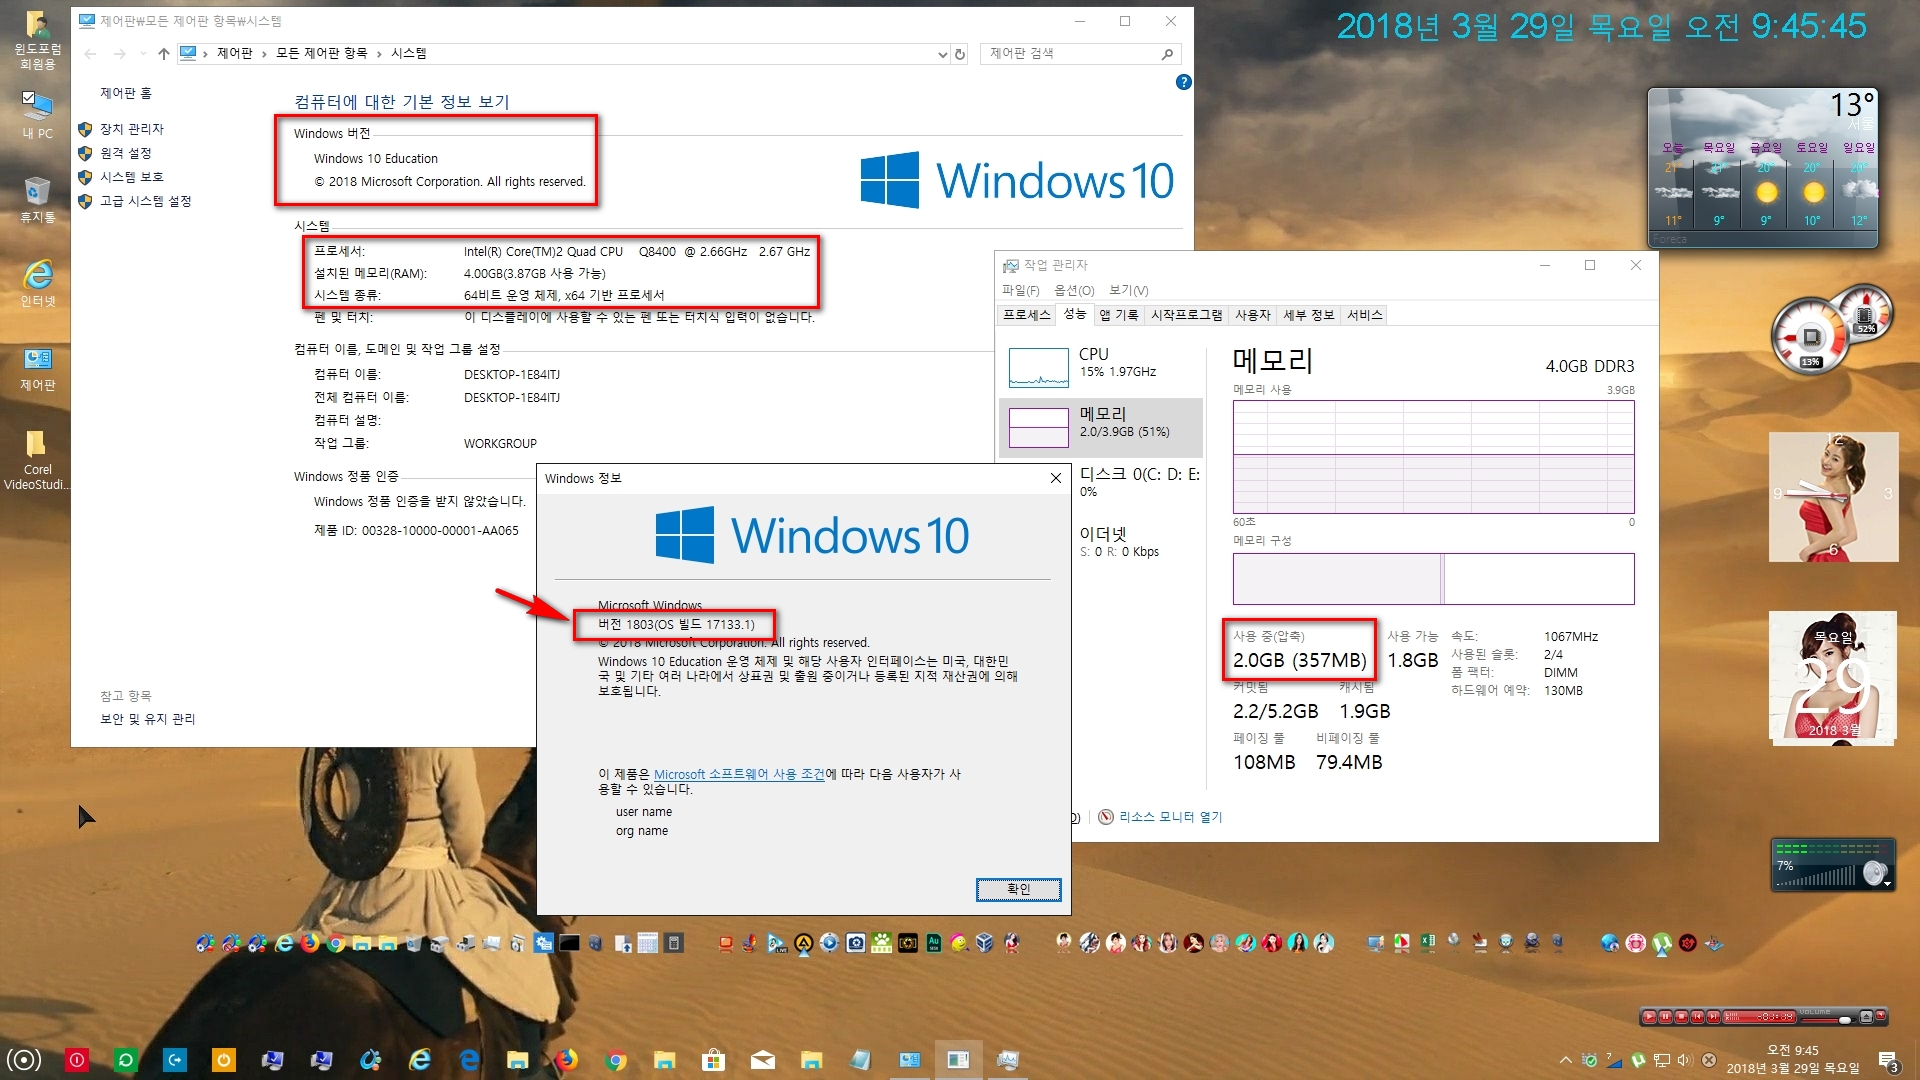This screenshot has width=1920, height=1080.
Task: Open Action Center notifications icon
Action: 1888,1061
